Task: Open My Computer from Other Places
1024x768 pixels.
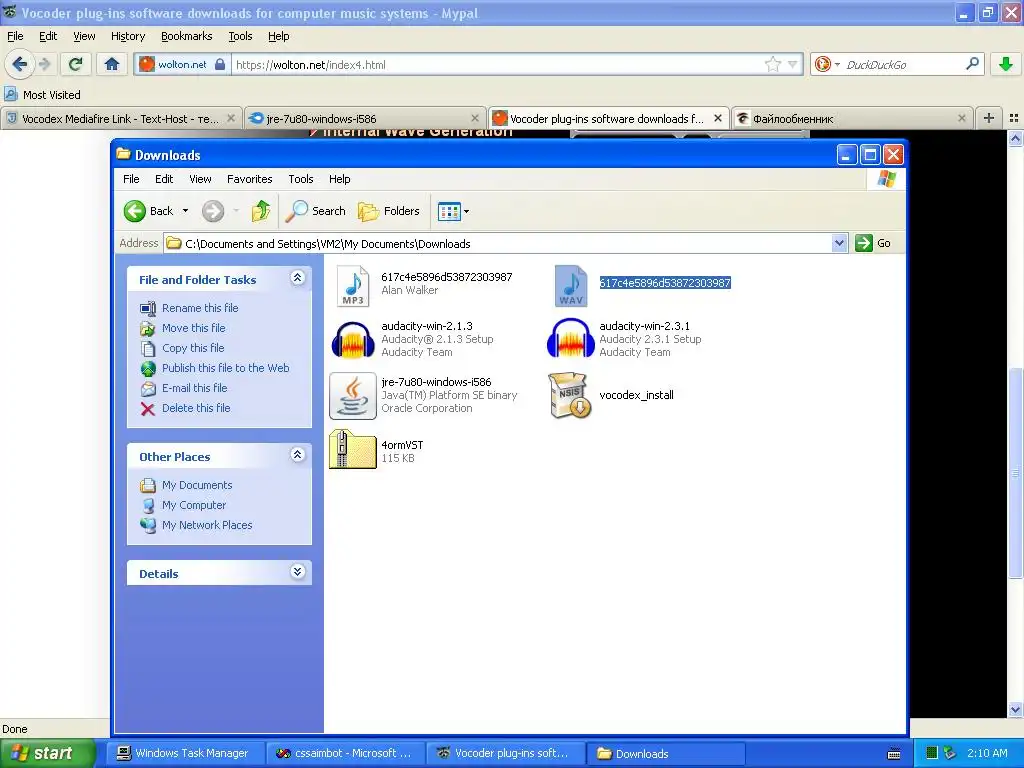Action: pos(194,505)
